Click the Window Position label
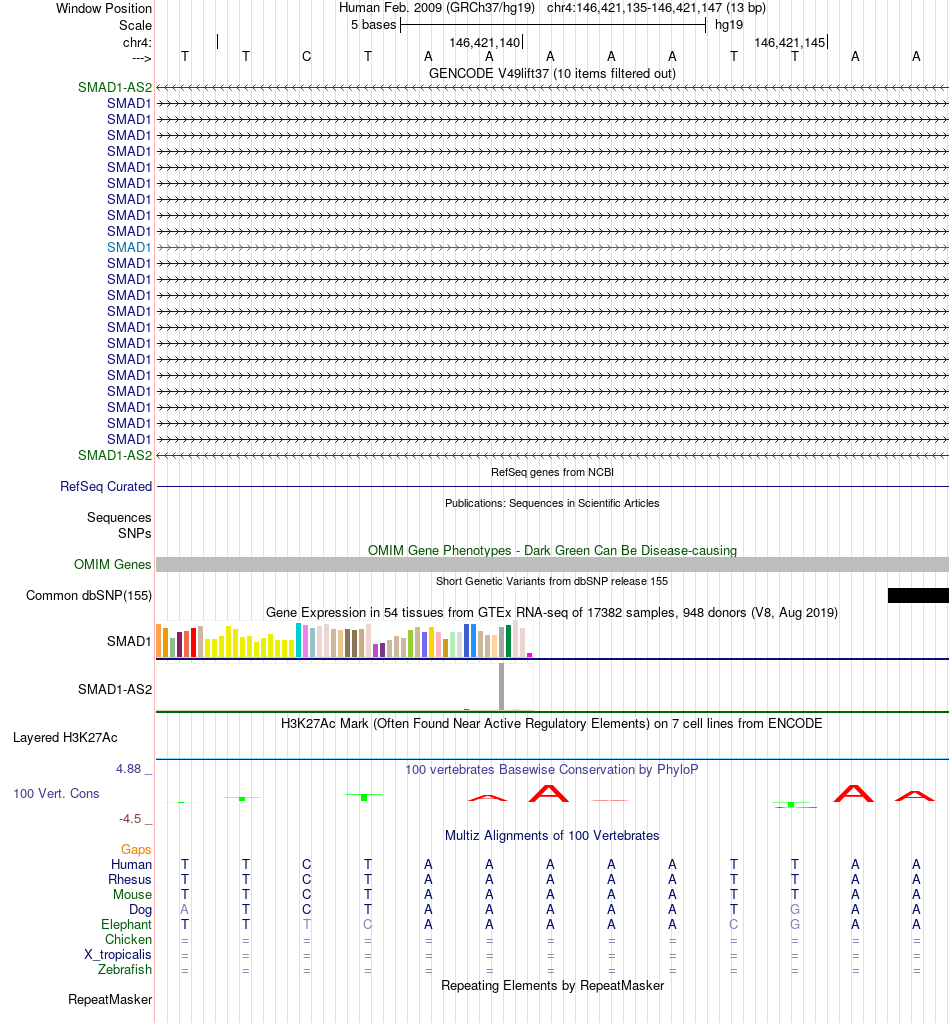The image size is (950, 1023). 104,8
